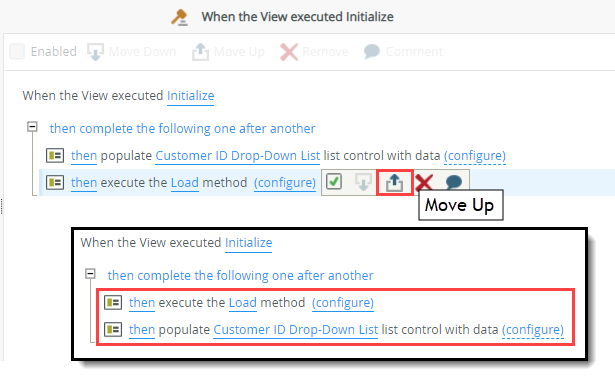The image size is (615, 392).
Task: Click the red-highlighted Move Up inline icon
Action: pos(394,182)
